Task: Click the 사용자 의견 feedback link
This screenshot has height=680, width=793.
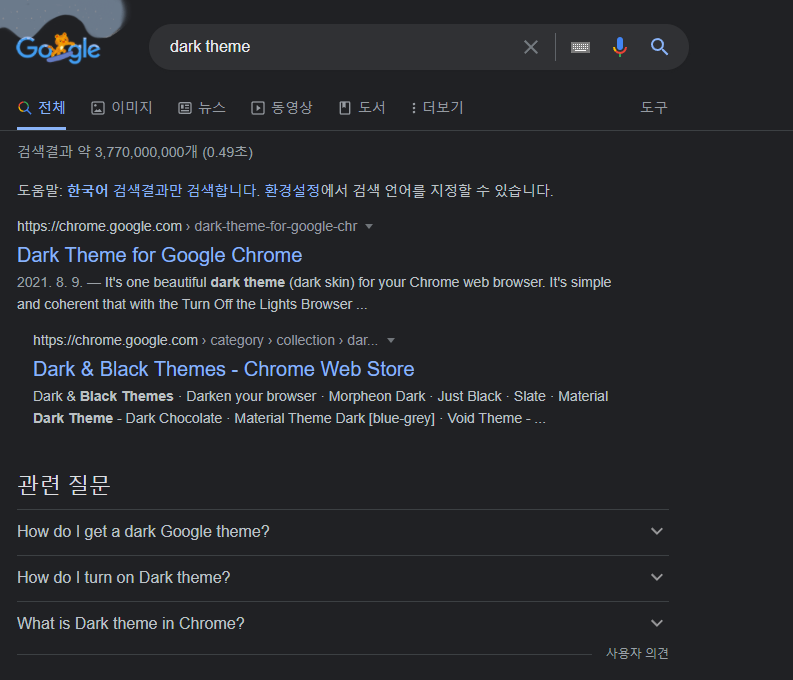Action: pyautogui.click(x=637, y=654)
